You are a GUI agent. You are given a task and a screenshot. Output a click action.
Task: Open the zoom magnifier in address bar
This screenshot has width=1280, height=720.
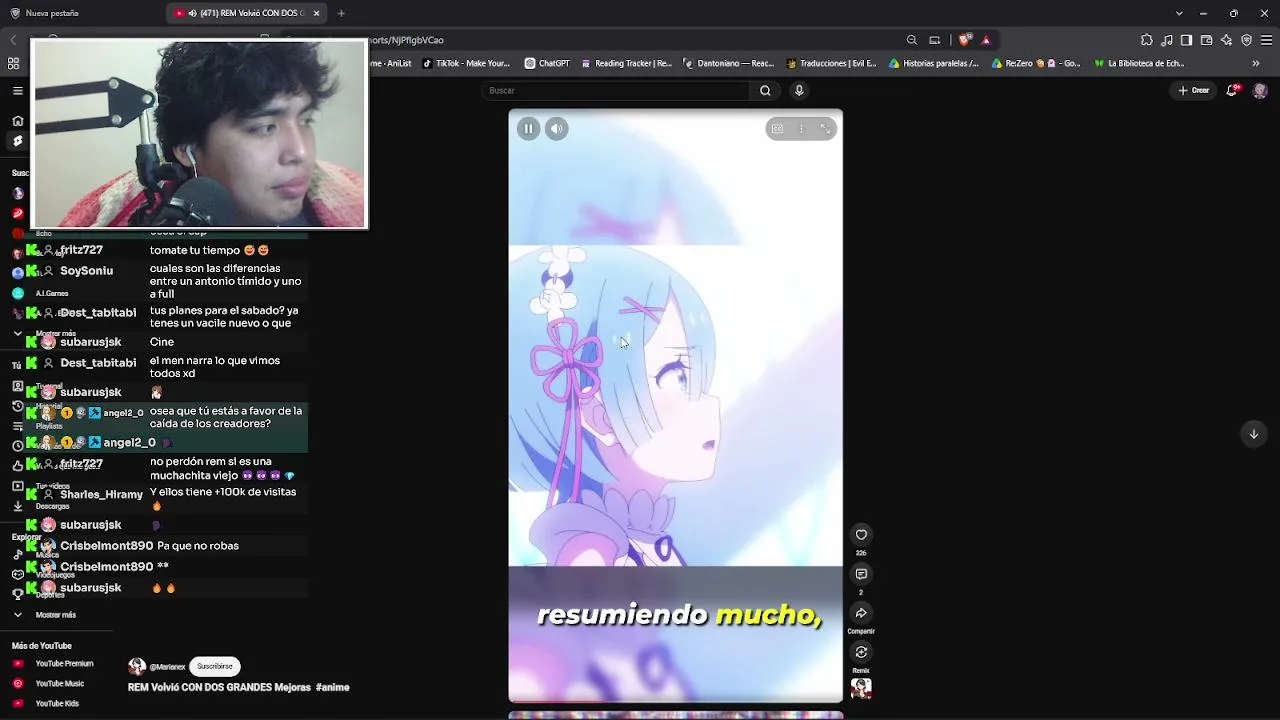tap(912, 40)
